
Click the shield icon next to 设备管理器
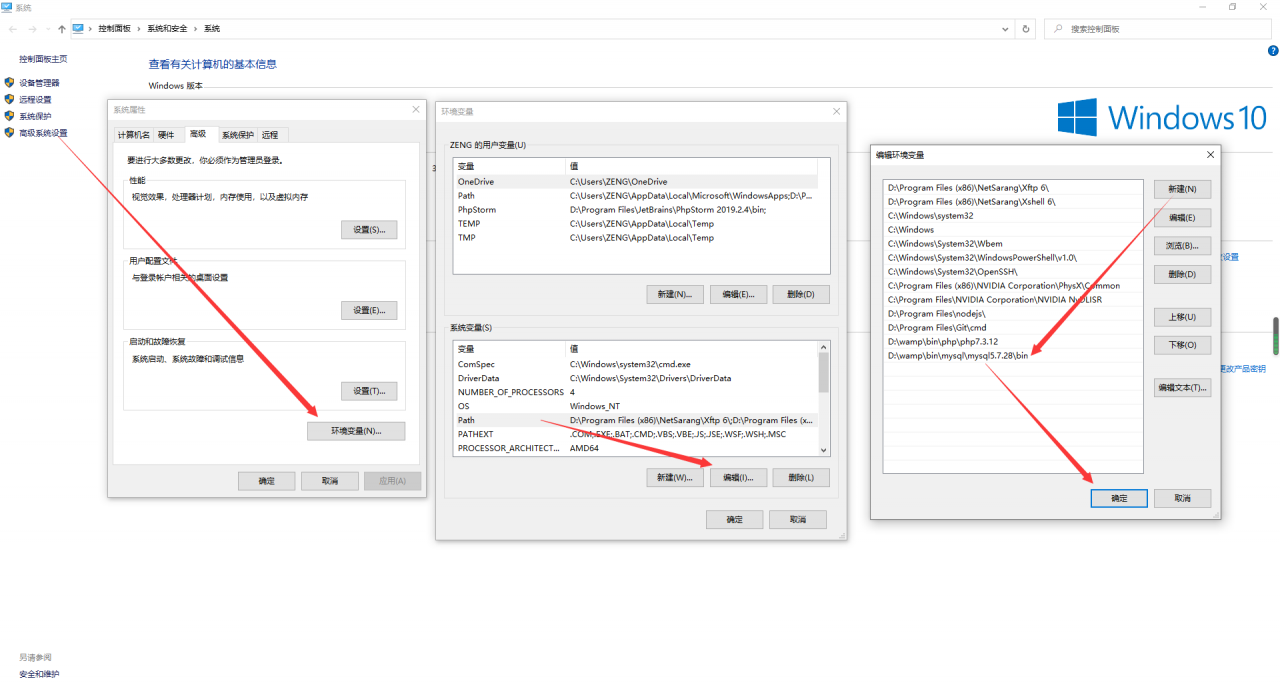click(10, 83)
